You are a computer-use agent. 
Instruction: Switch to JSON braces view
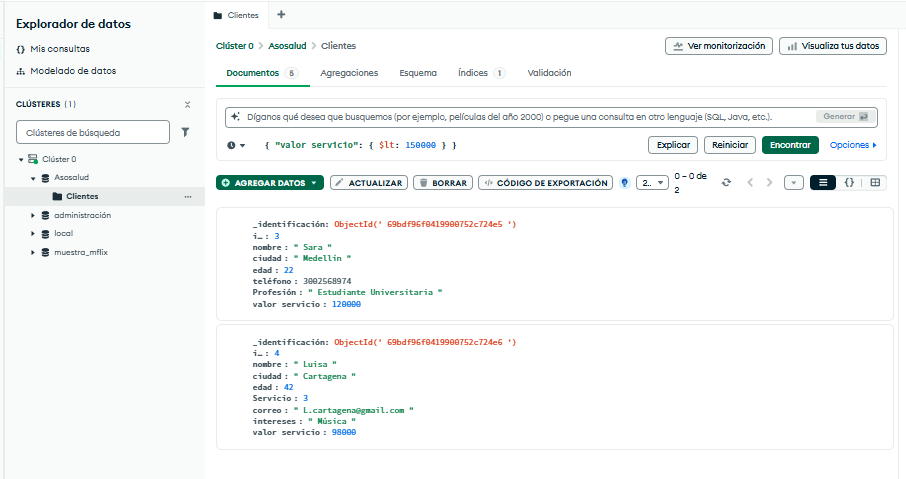click(849, 183)
